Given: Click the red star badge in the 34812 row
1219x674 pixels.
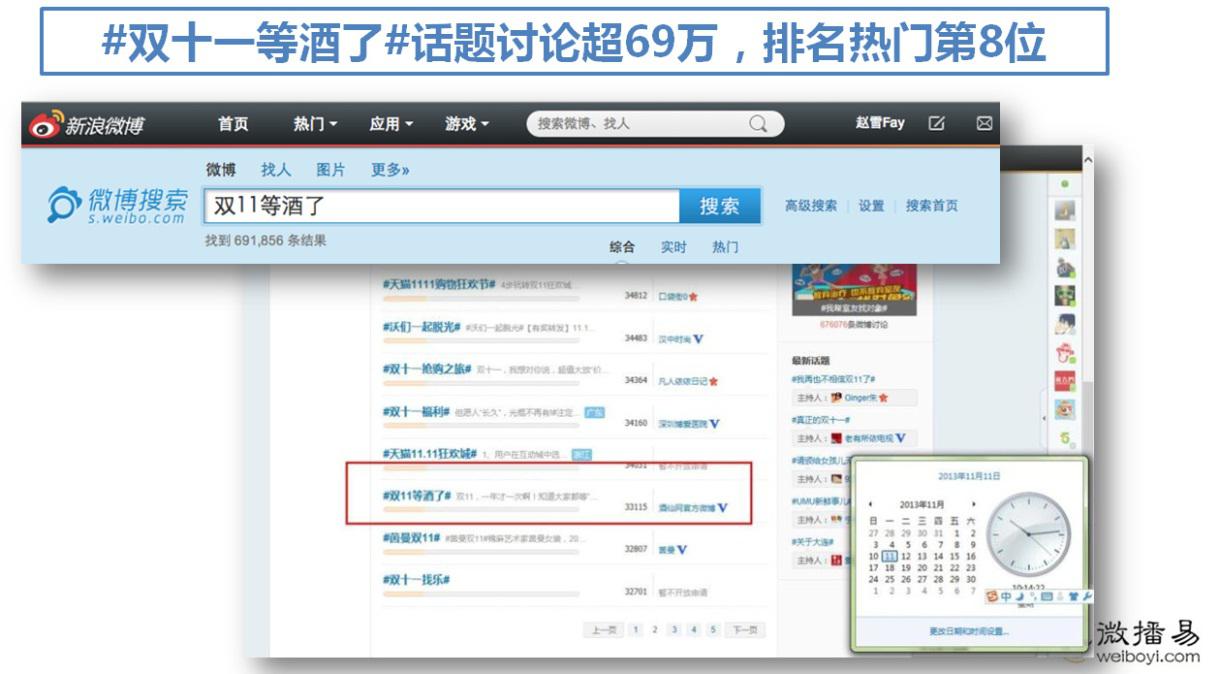Looking at the screenshot, I should pyautogui.click(x=693, y=297).
